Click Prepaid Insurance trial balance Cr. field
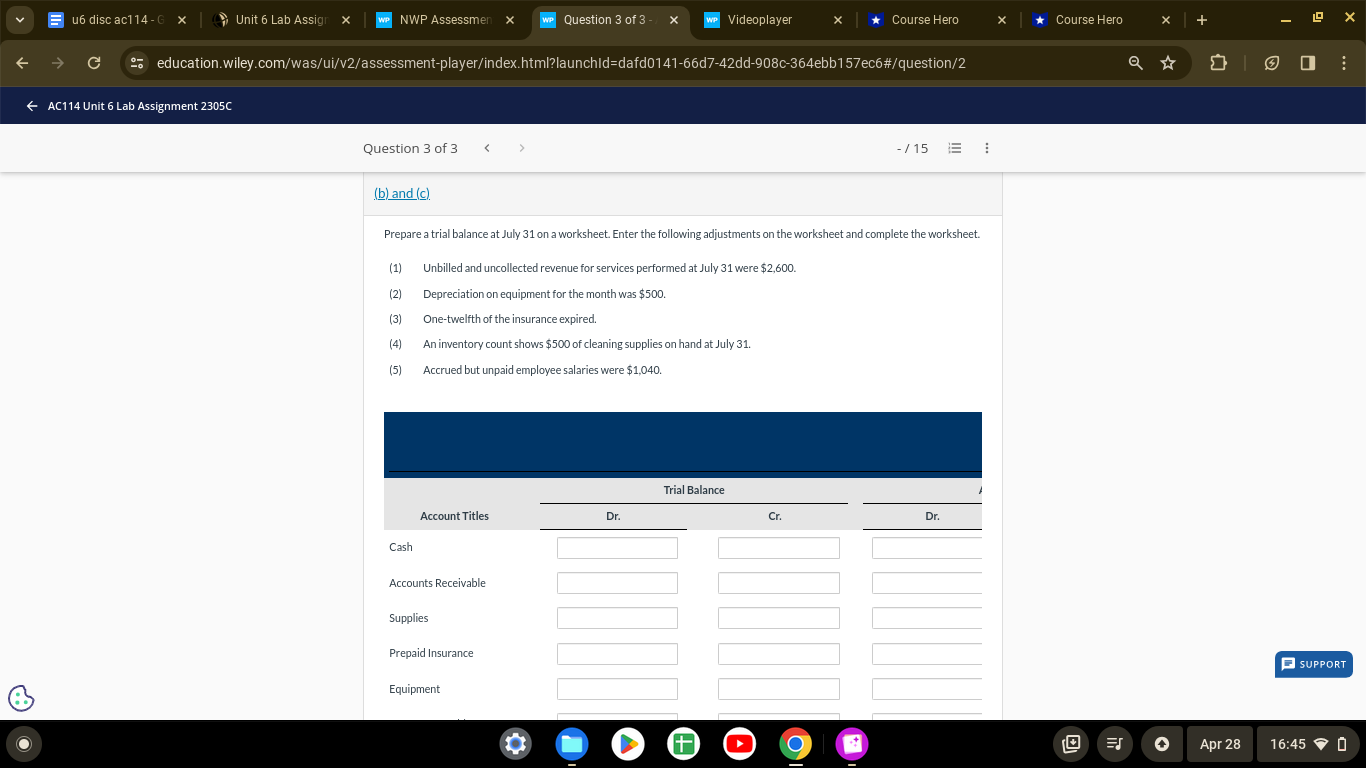Viewport: 1366px width, 768px height. [779, 654]
